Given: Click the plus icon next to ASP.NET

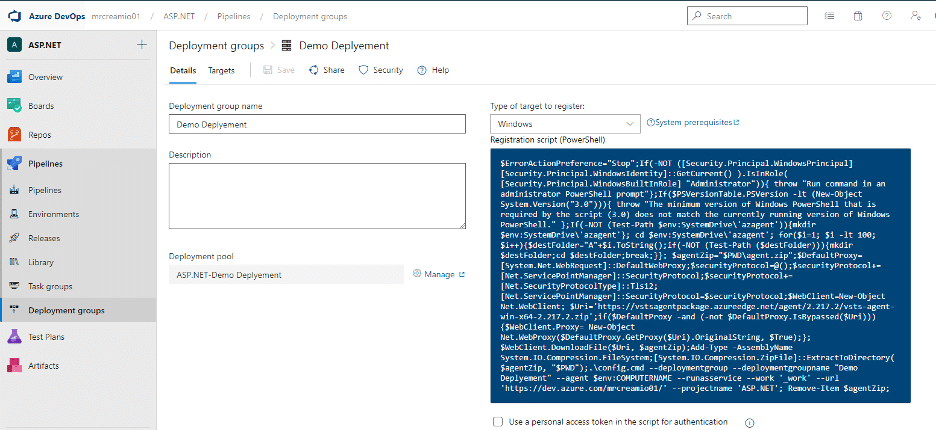Looking at the screenshot, I should [x=141, y=44].
